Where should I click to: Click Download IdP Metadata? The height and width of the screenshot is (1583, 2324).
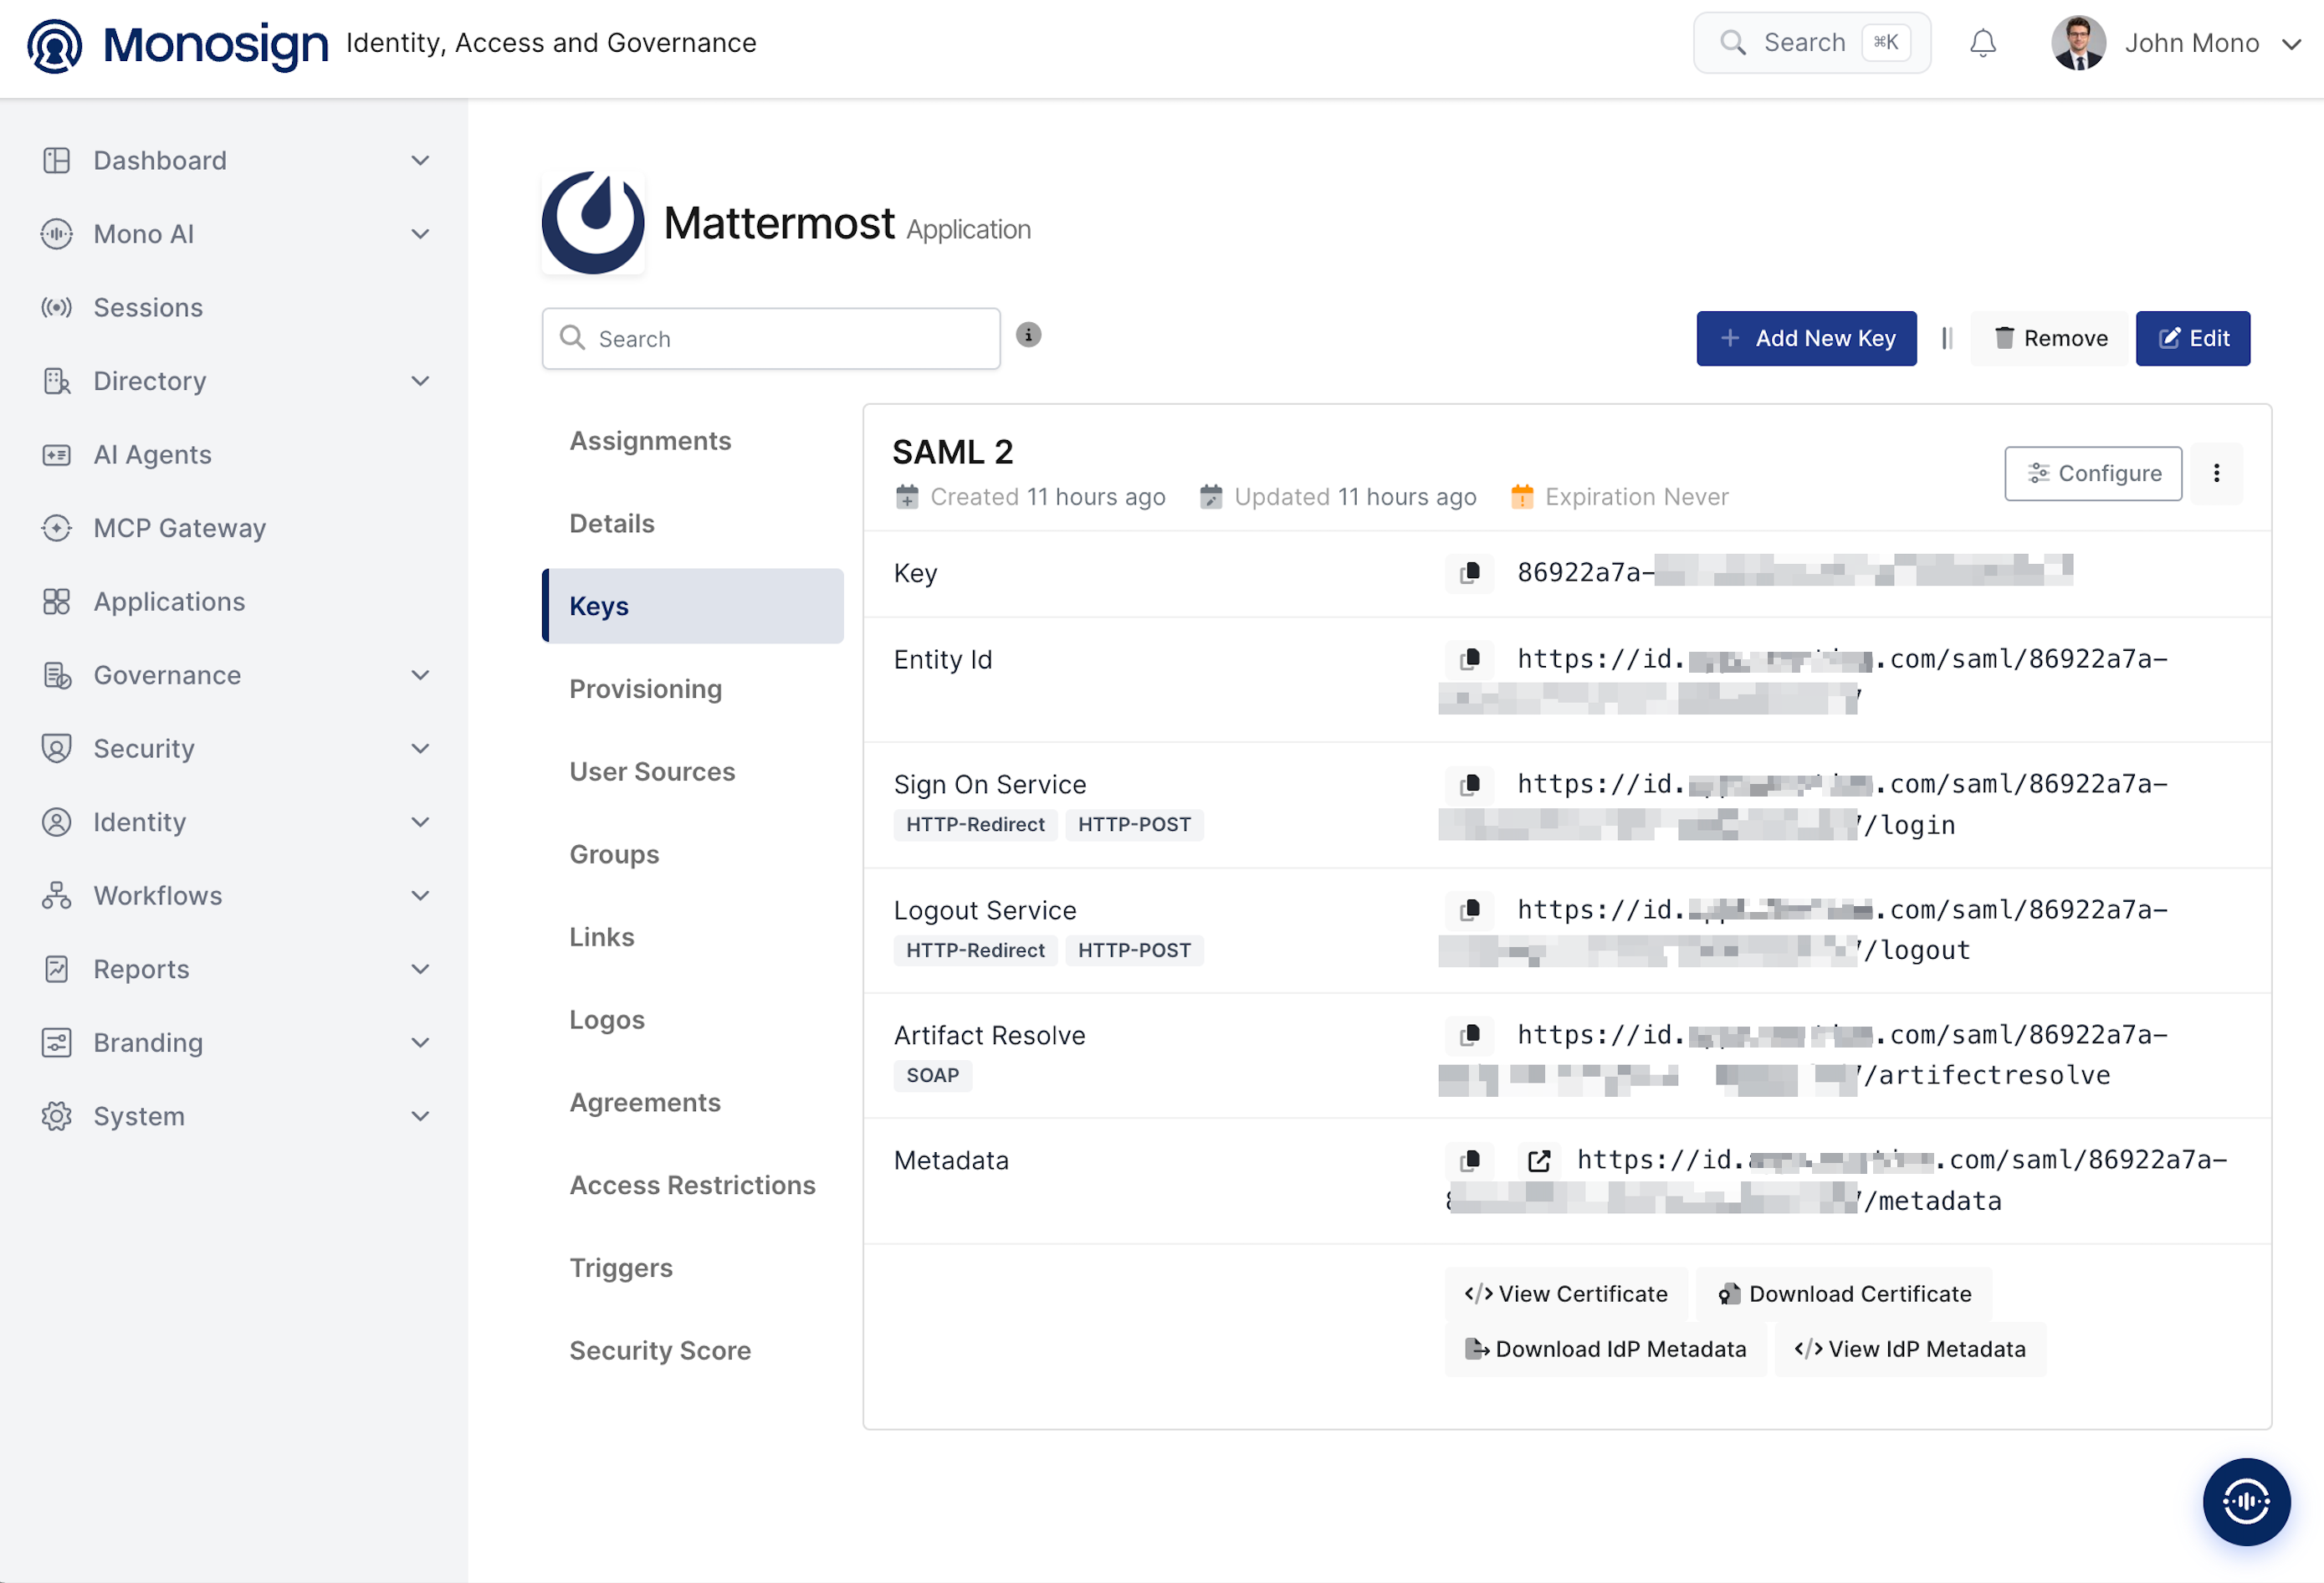(x=1605, y=1349)
